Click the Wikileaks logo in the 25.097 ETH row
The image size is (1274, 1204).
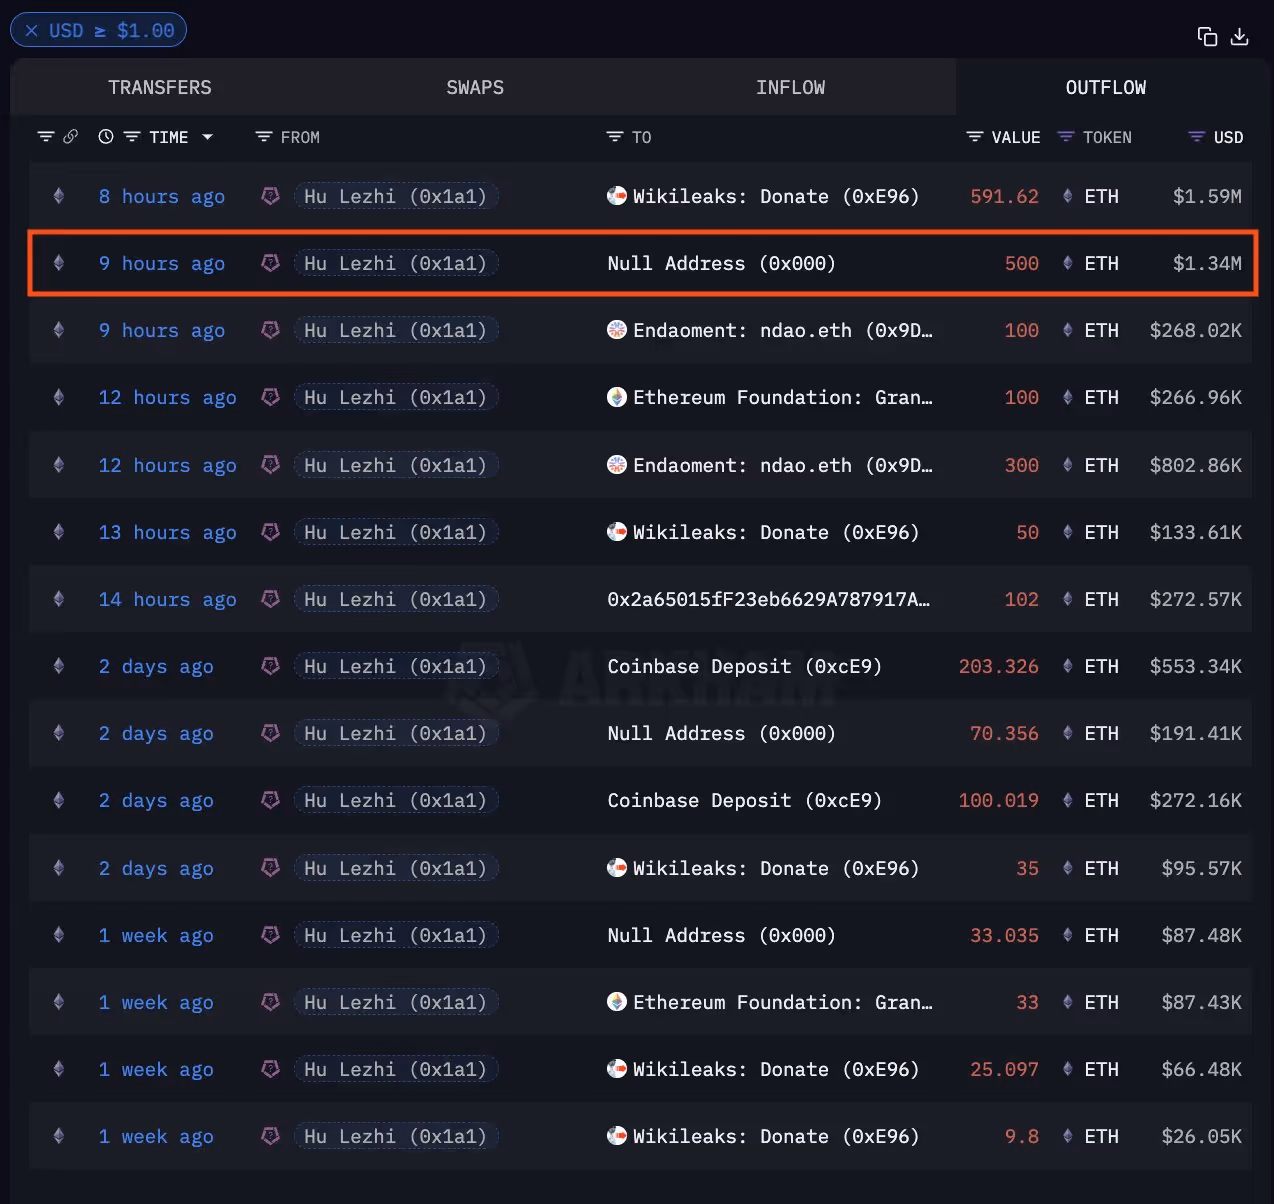click(617, 1069)
